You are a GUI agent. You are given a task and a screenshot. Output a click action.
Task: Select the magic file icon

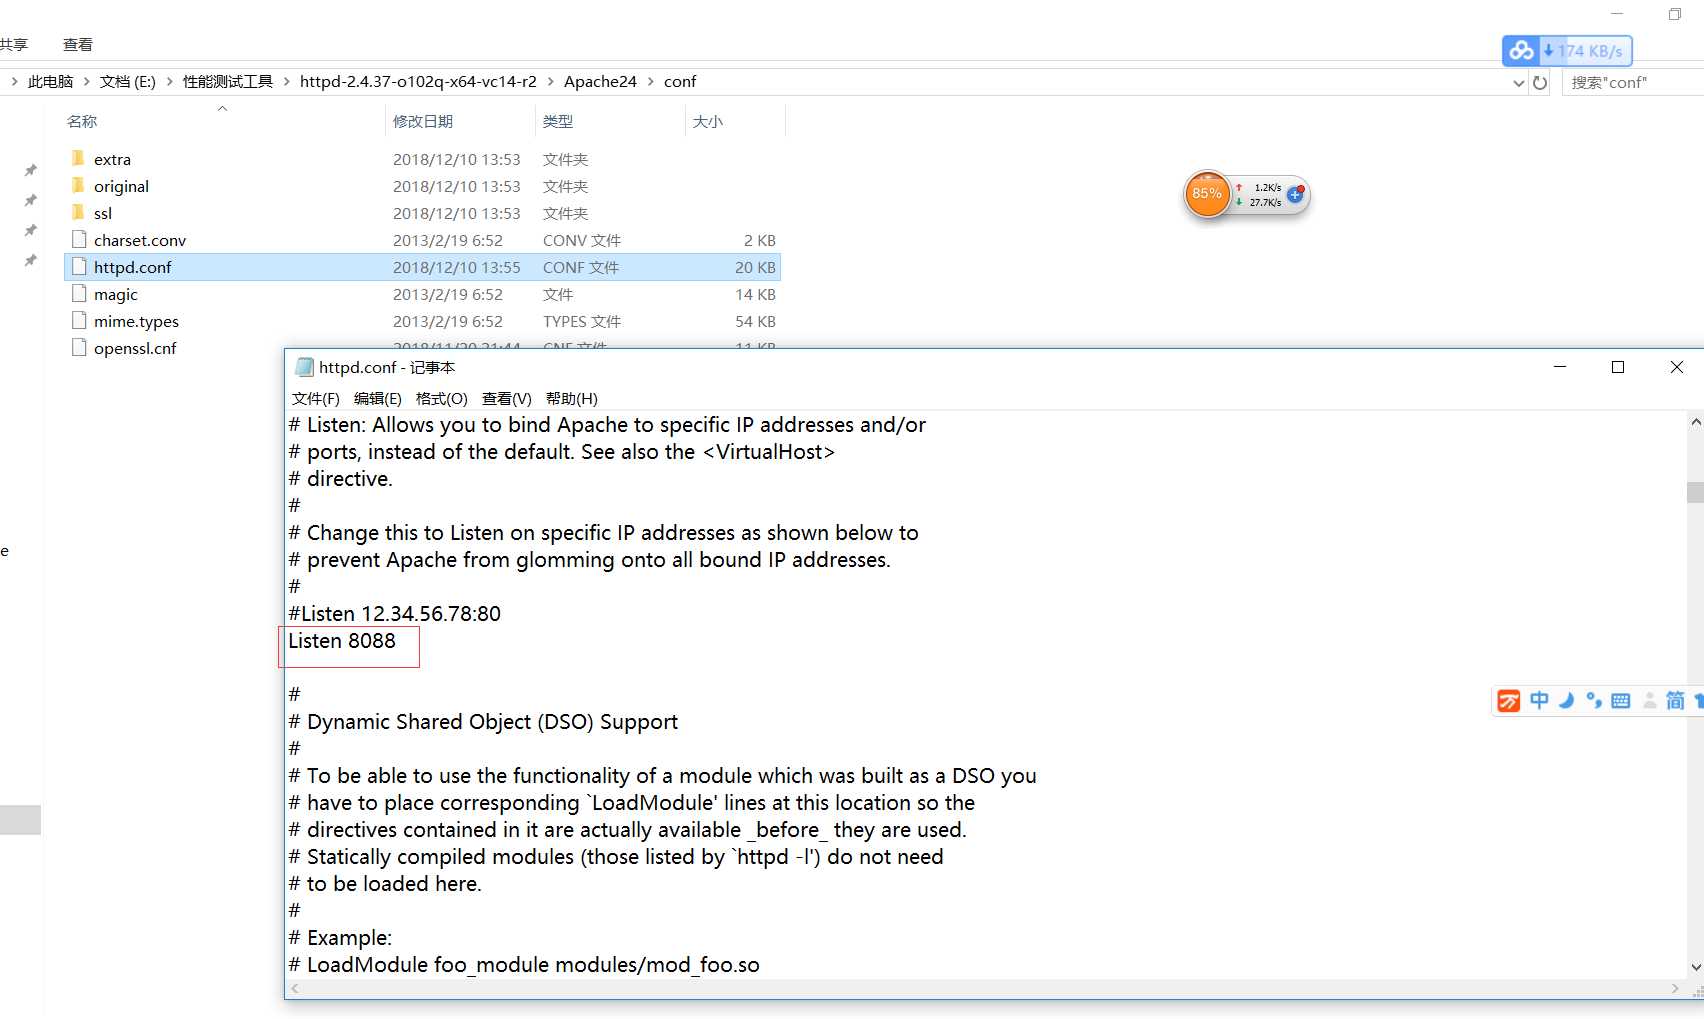pos(79,293)
